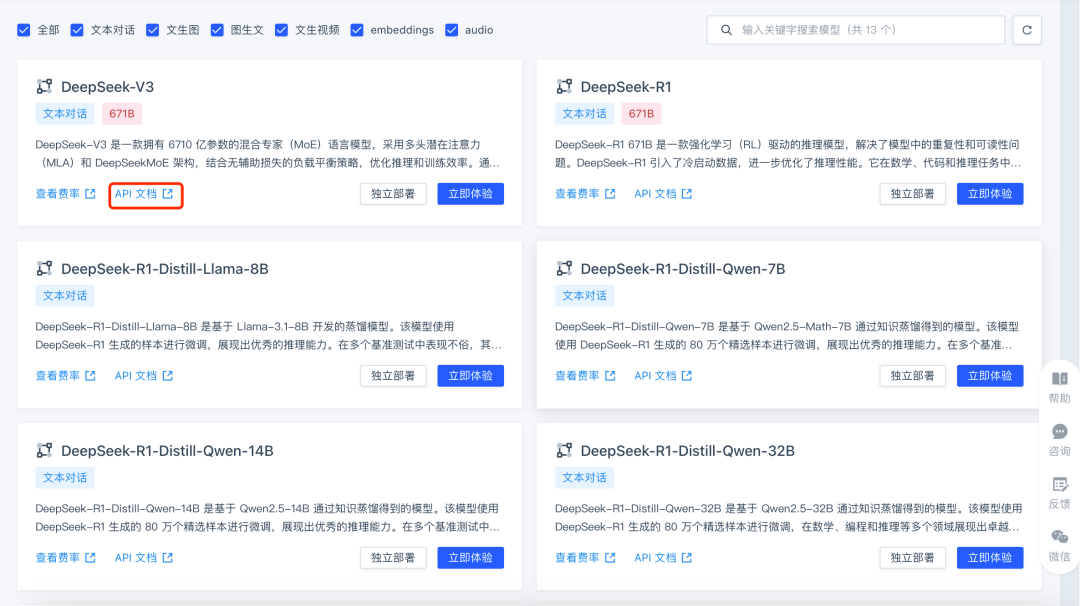Click 立即体验 for Distill-Llama-8B
The width and height of the screenshot is (1080, 606).
(470, 376)
